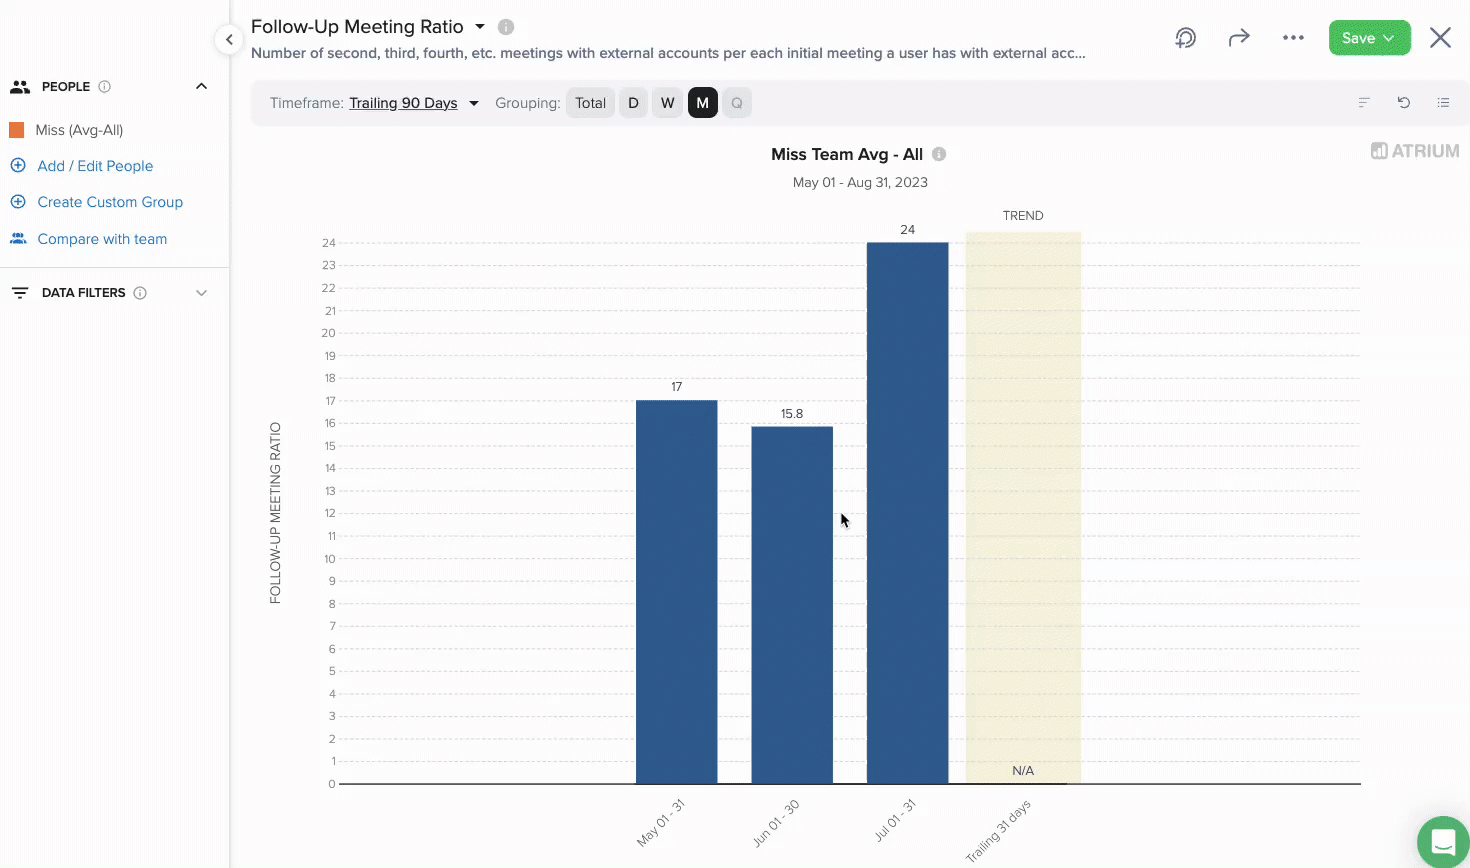Select D daily grouping
The image size is (1470, 868).
click(x=633, y=103)
